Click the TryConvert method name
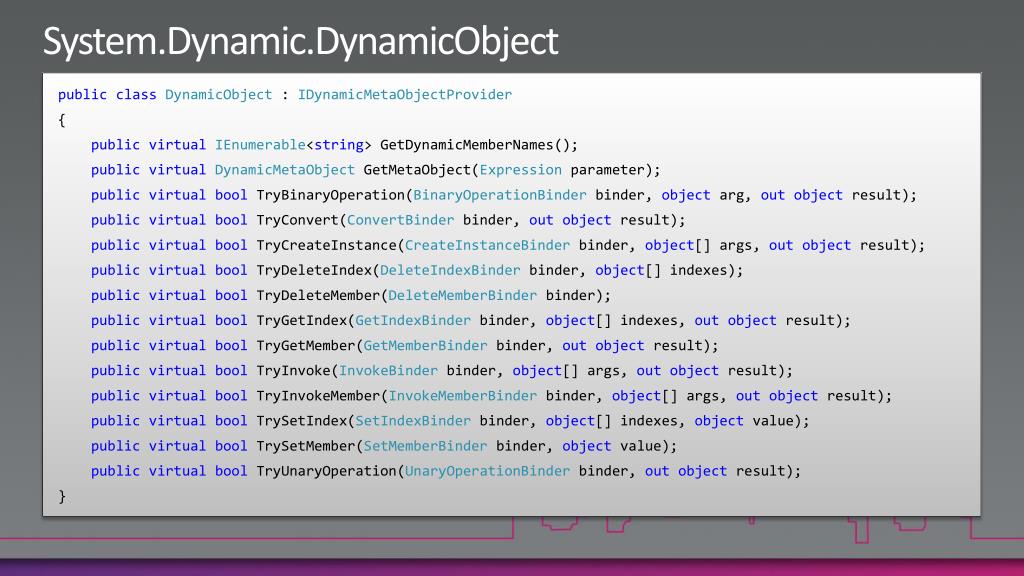The image size is (1024, 576). (x=297, y=220)
